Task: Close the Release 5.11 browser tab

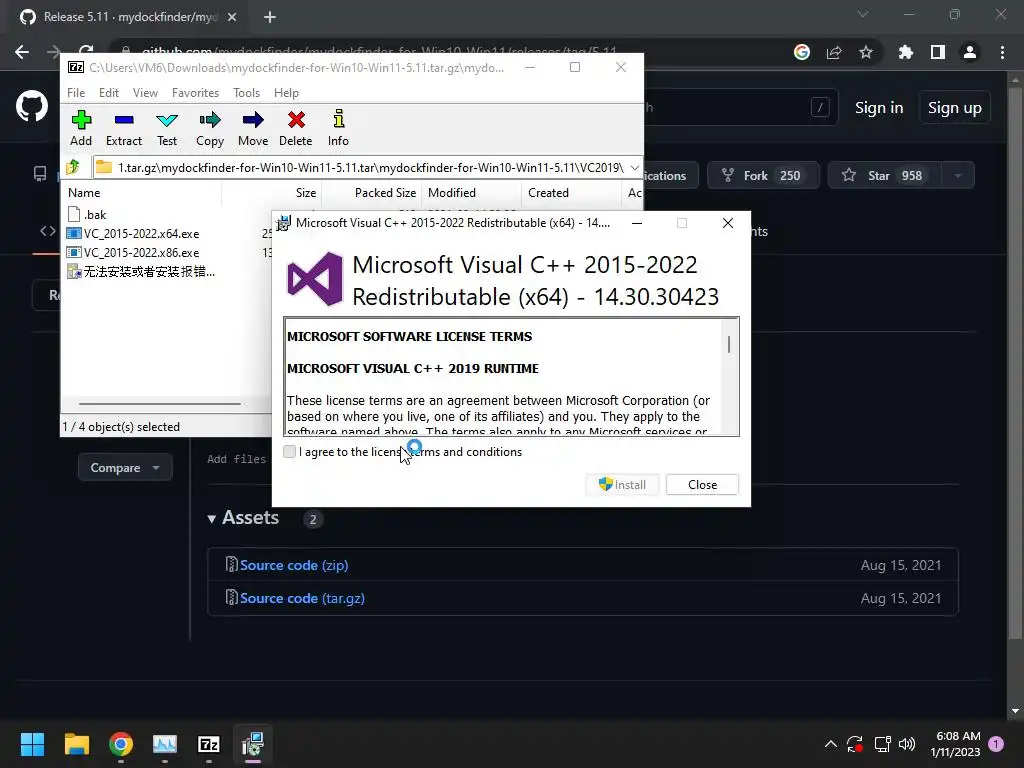Action: [x=232, y=18]
